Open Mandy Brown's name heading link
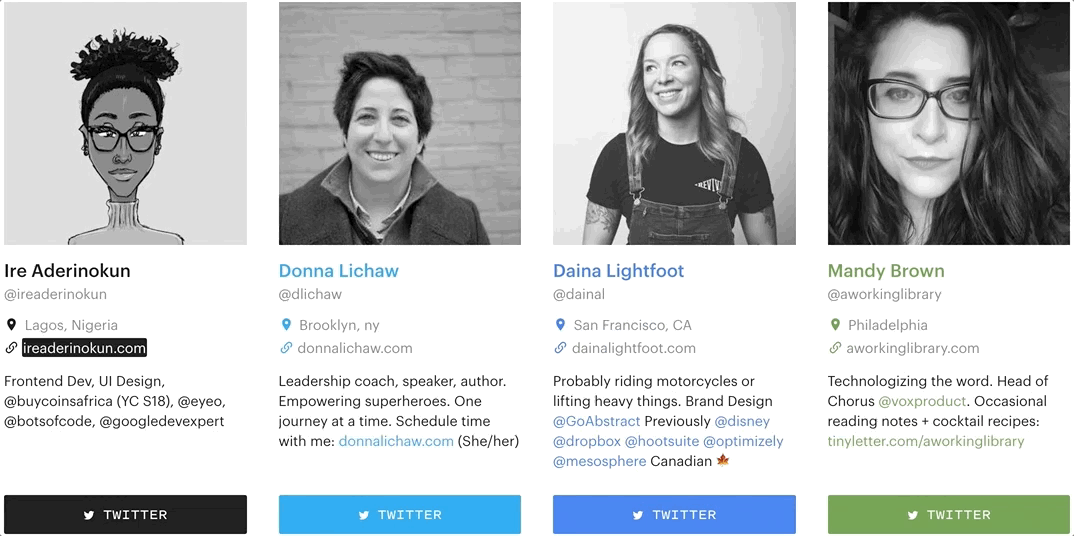This screenshot has width=1074, height=536. 885,271
